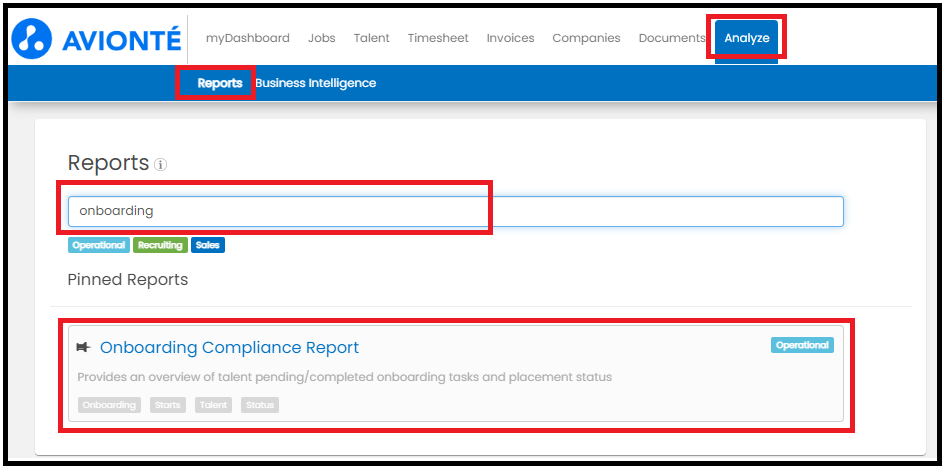Viewport: 943px width, 471px height.
Task: Go to the Jobs menu
Action: click(x=322, y=38)
